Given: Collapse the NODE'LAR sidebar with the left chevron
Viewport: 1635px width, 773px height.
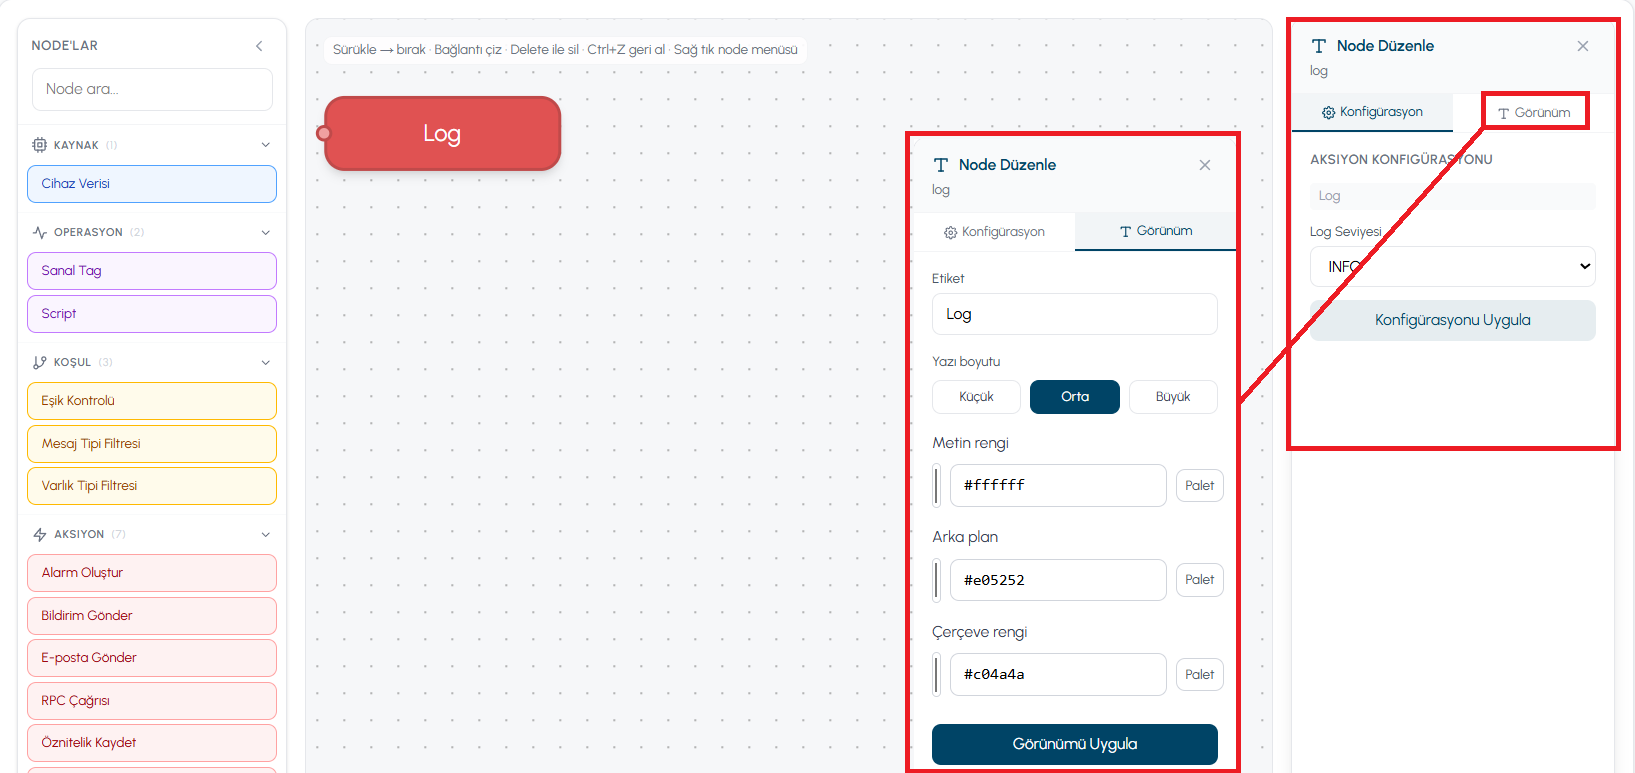Looking at the screenshot, I should coord(259,46).
